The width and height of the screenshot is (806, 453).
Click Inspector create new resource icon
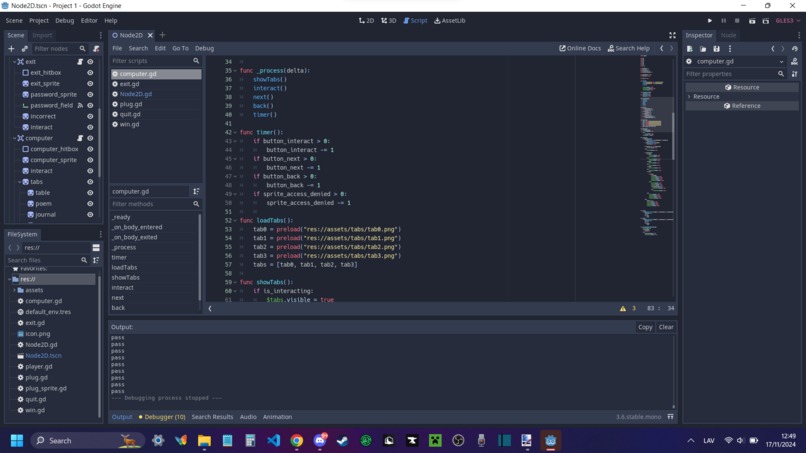coord(690,49)
